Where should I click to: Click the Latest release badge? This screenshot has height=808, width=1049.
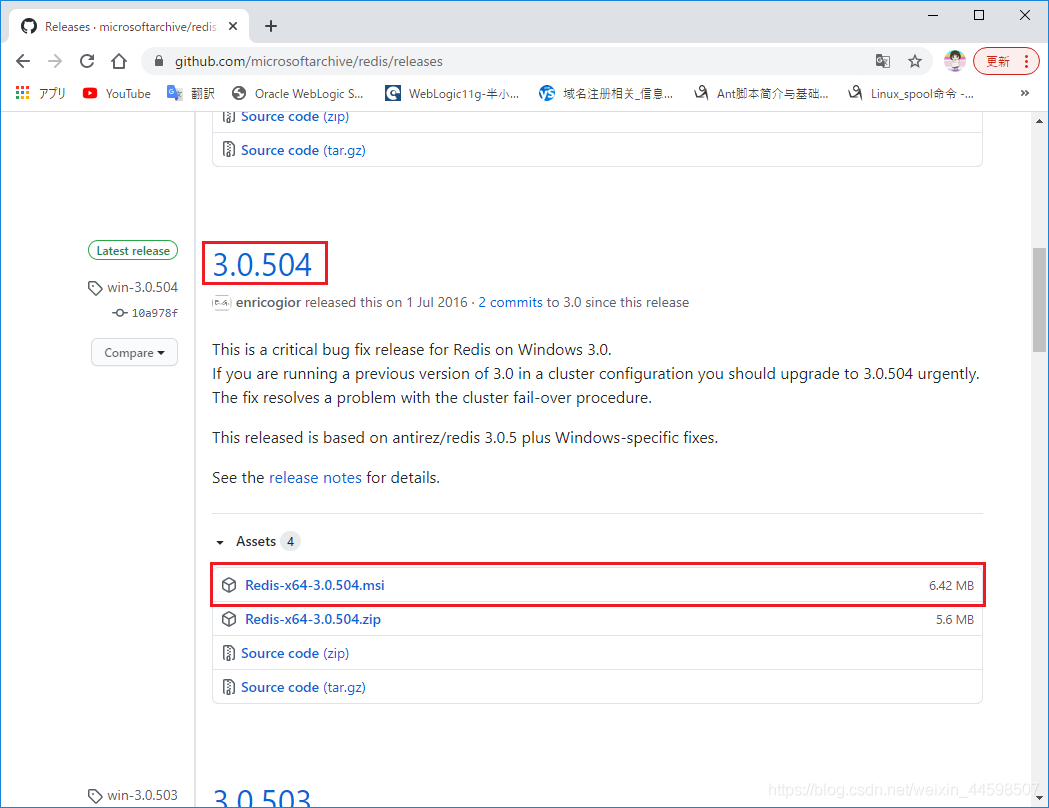[133, 251]
